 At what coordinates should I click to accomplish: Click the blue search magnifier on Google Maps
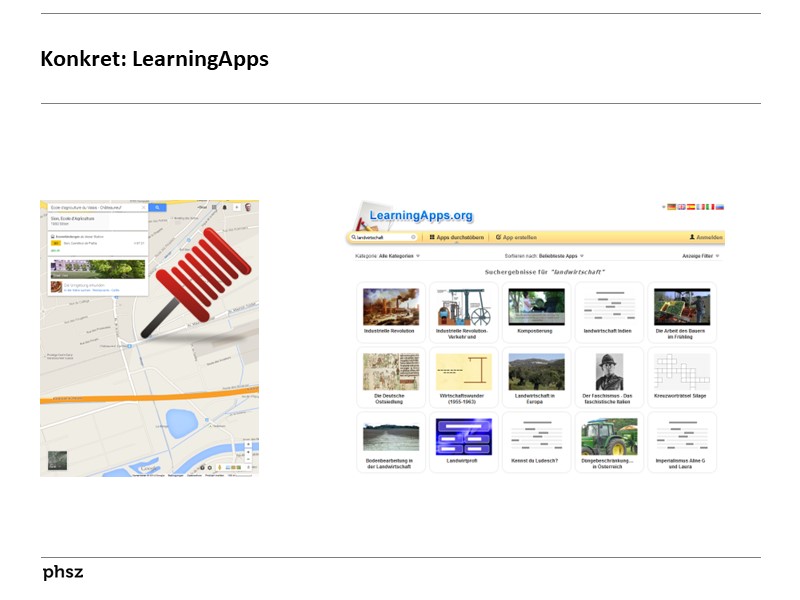point(158,208)
